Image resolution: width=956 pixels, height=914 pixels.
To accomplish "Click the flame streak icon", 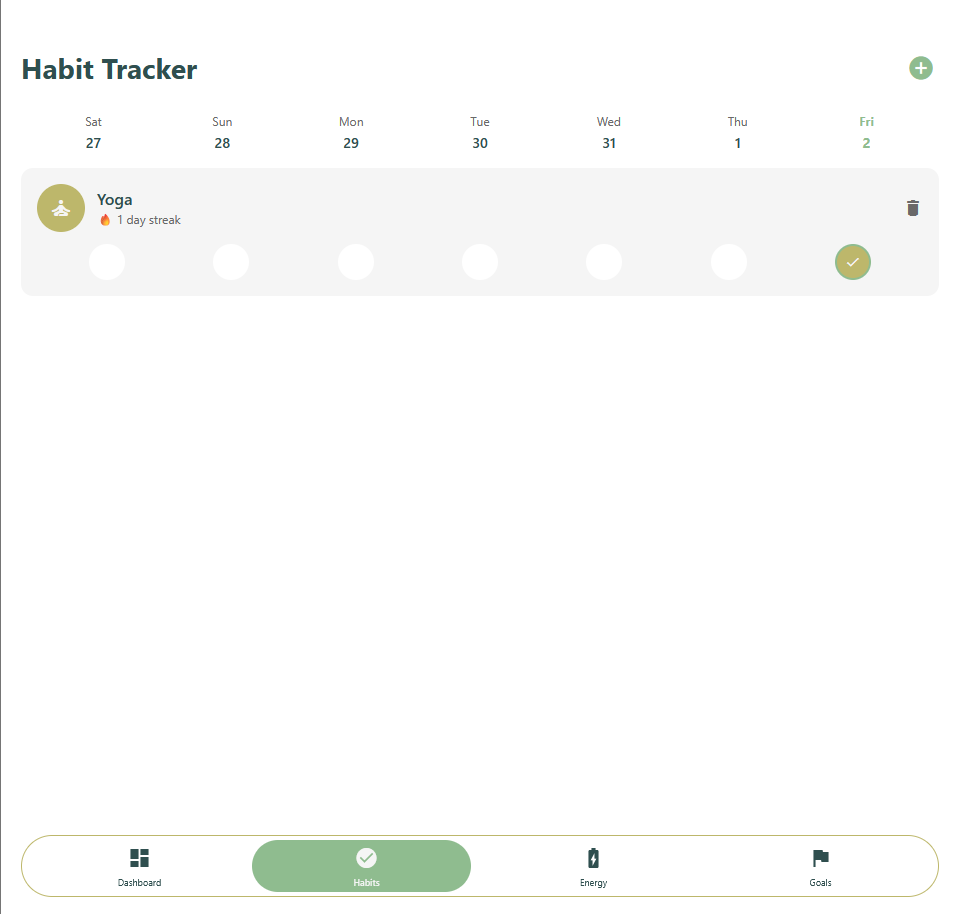I will 105,220.
